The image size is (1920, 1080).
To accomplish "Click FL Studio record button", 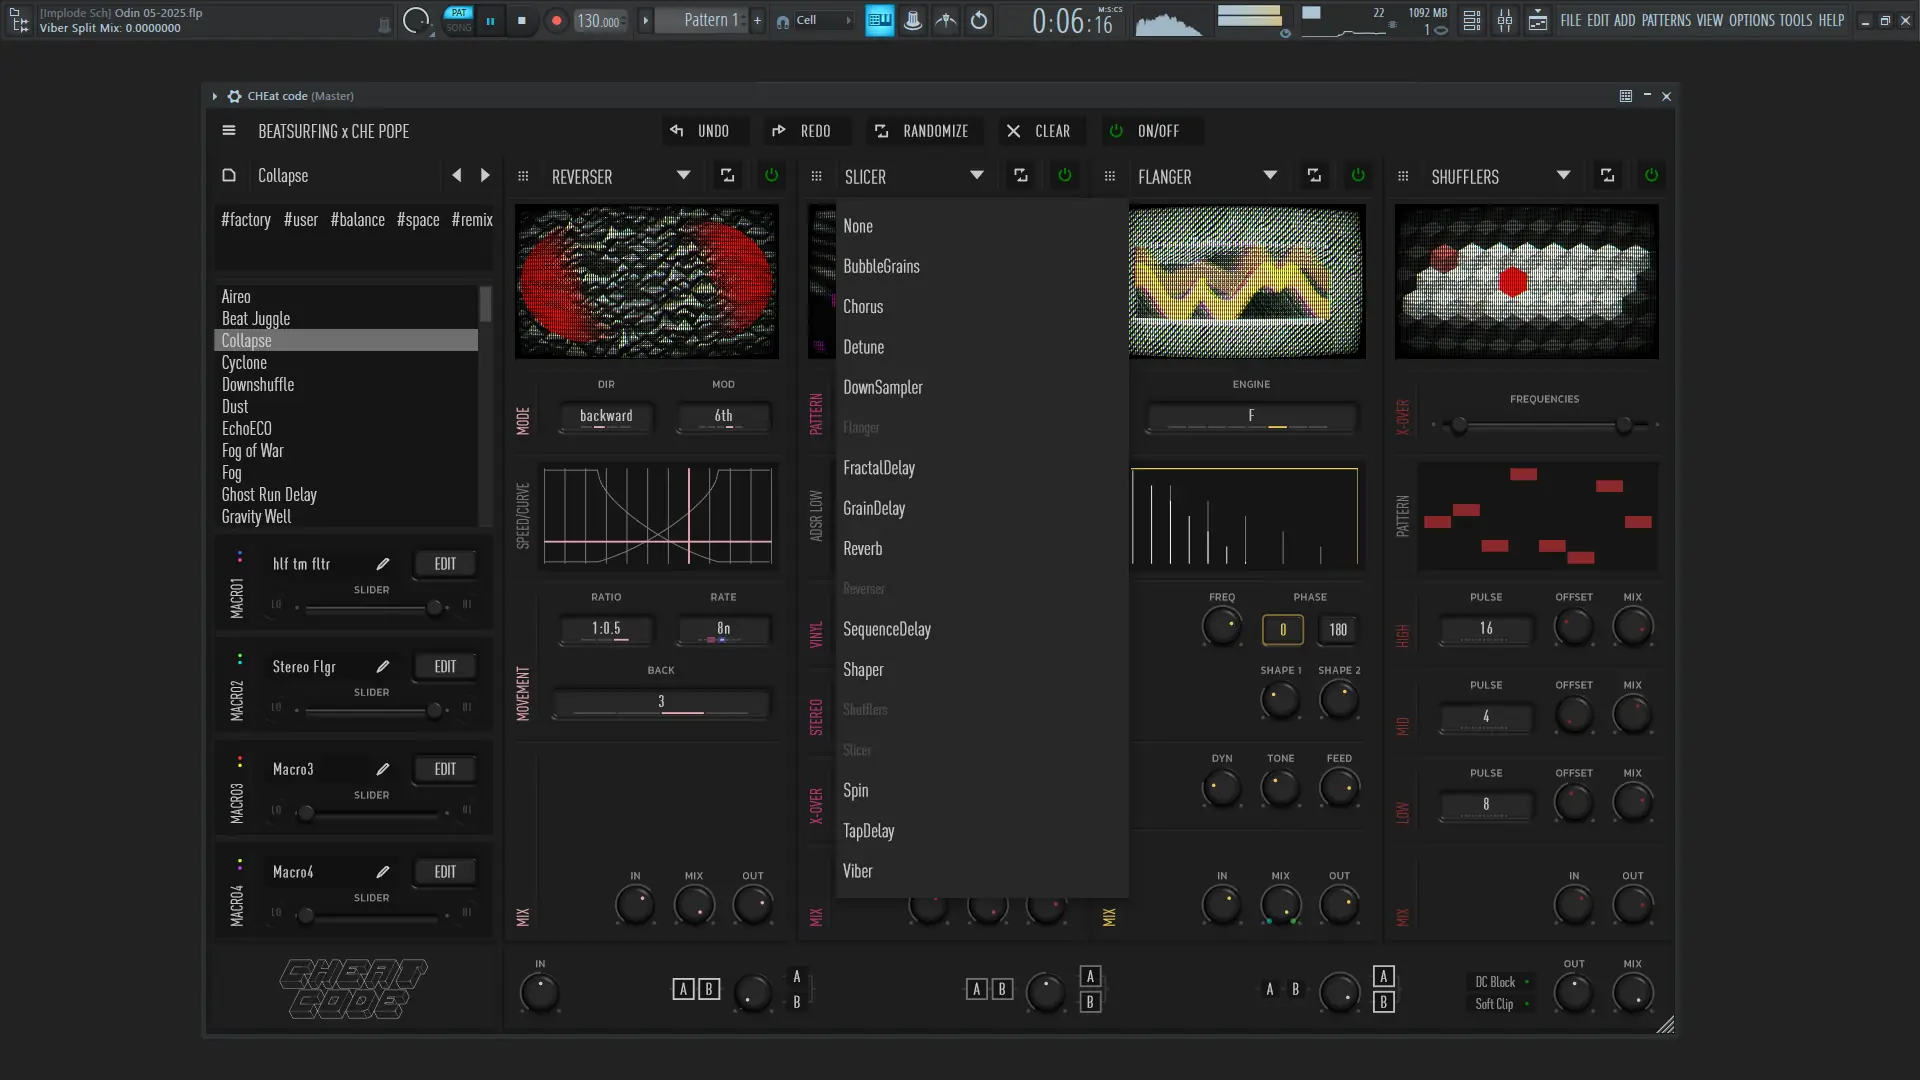I will [556, 20].
